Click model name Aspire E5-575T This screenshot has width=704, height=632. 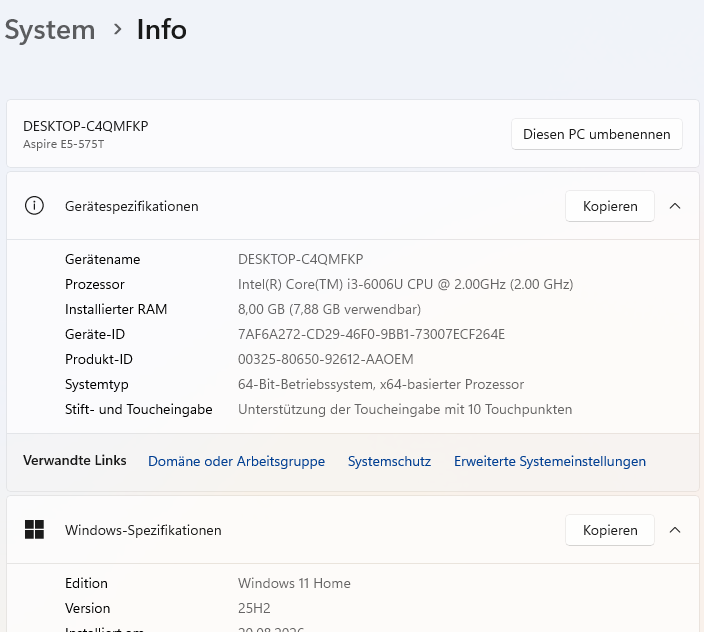click(x=63, y=144)
